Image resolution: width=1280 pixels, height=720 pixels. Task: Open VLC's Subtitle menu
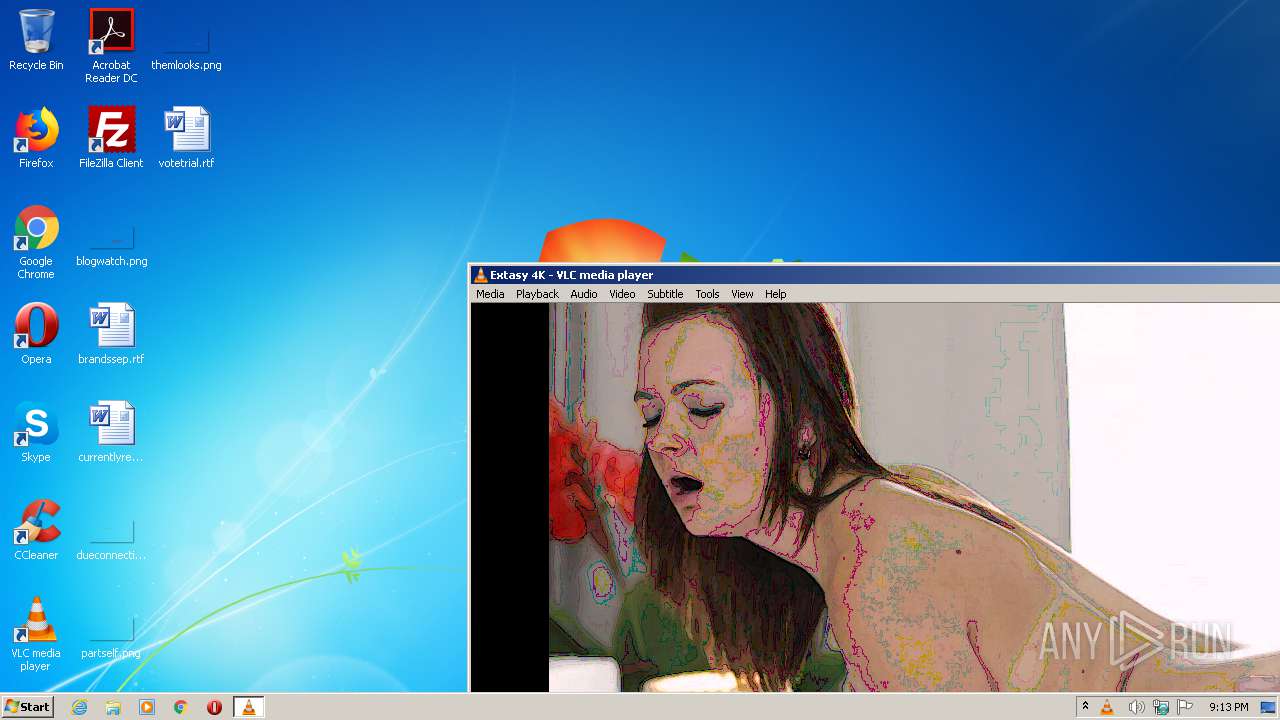pyautogui.click(x=665, y=294)
